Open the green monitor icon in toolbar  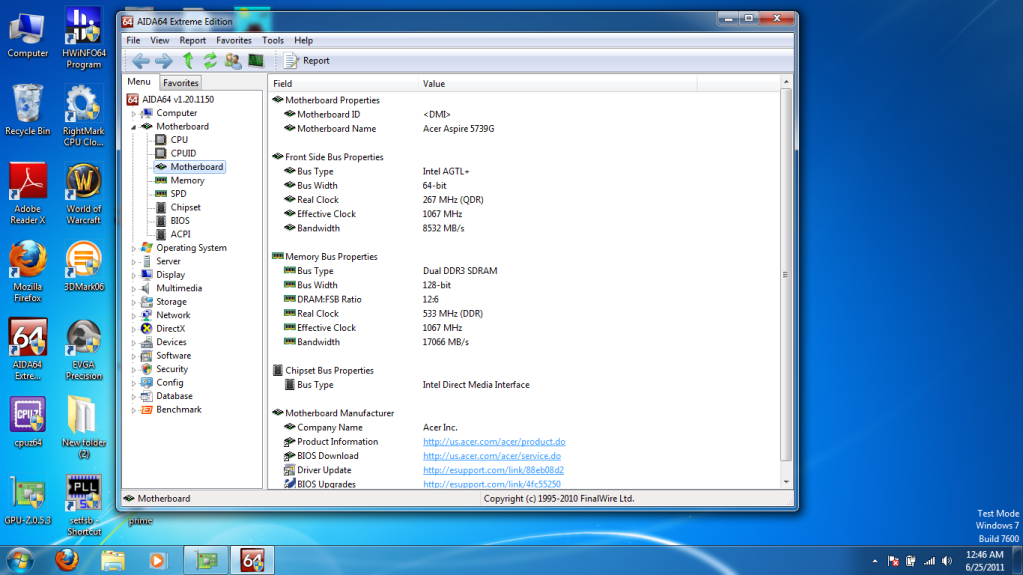tap(256, 61)
